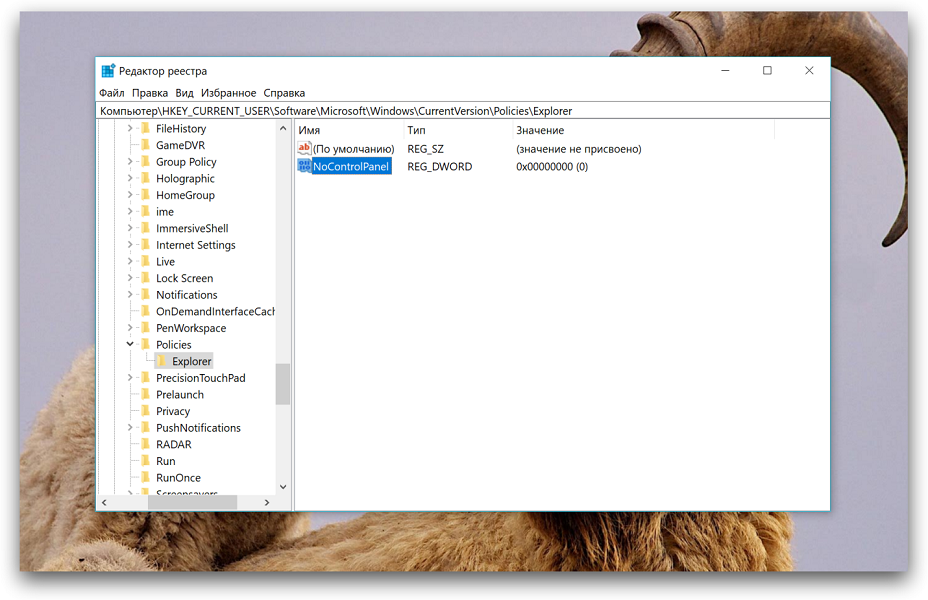Click the OnDemandInterfaceCache folder icon
Screen dimensions: 928x600
146,311
